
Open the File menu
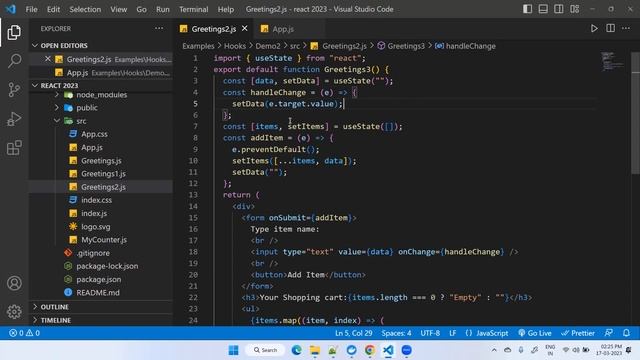click(x=31, y=9)
